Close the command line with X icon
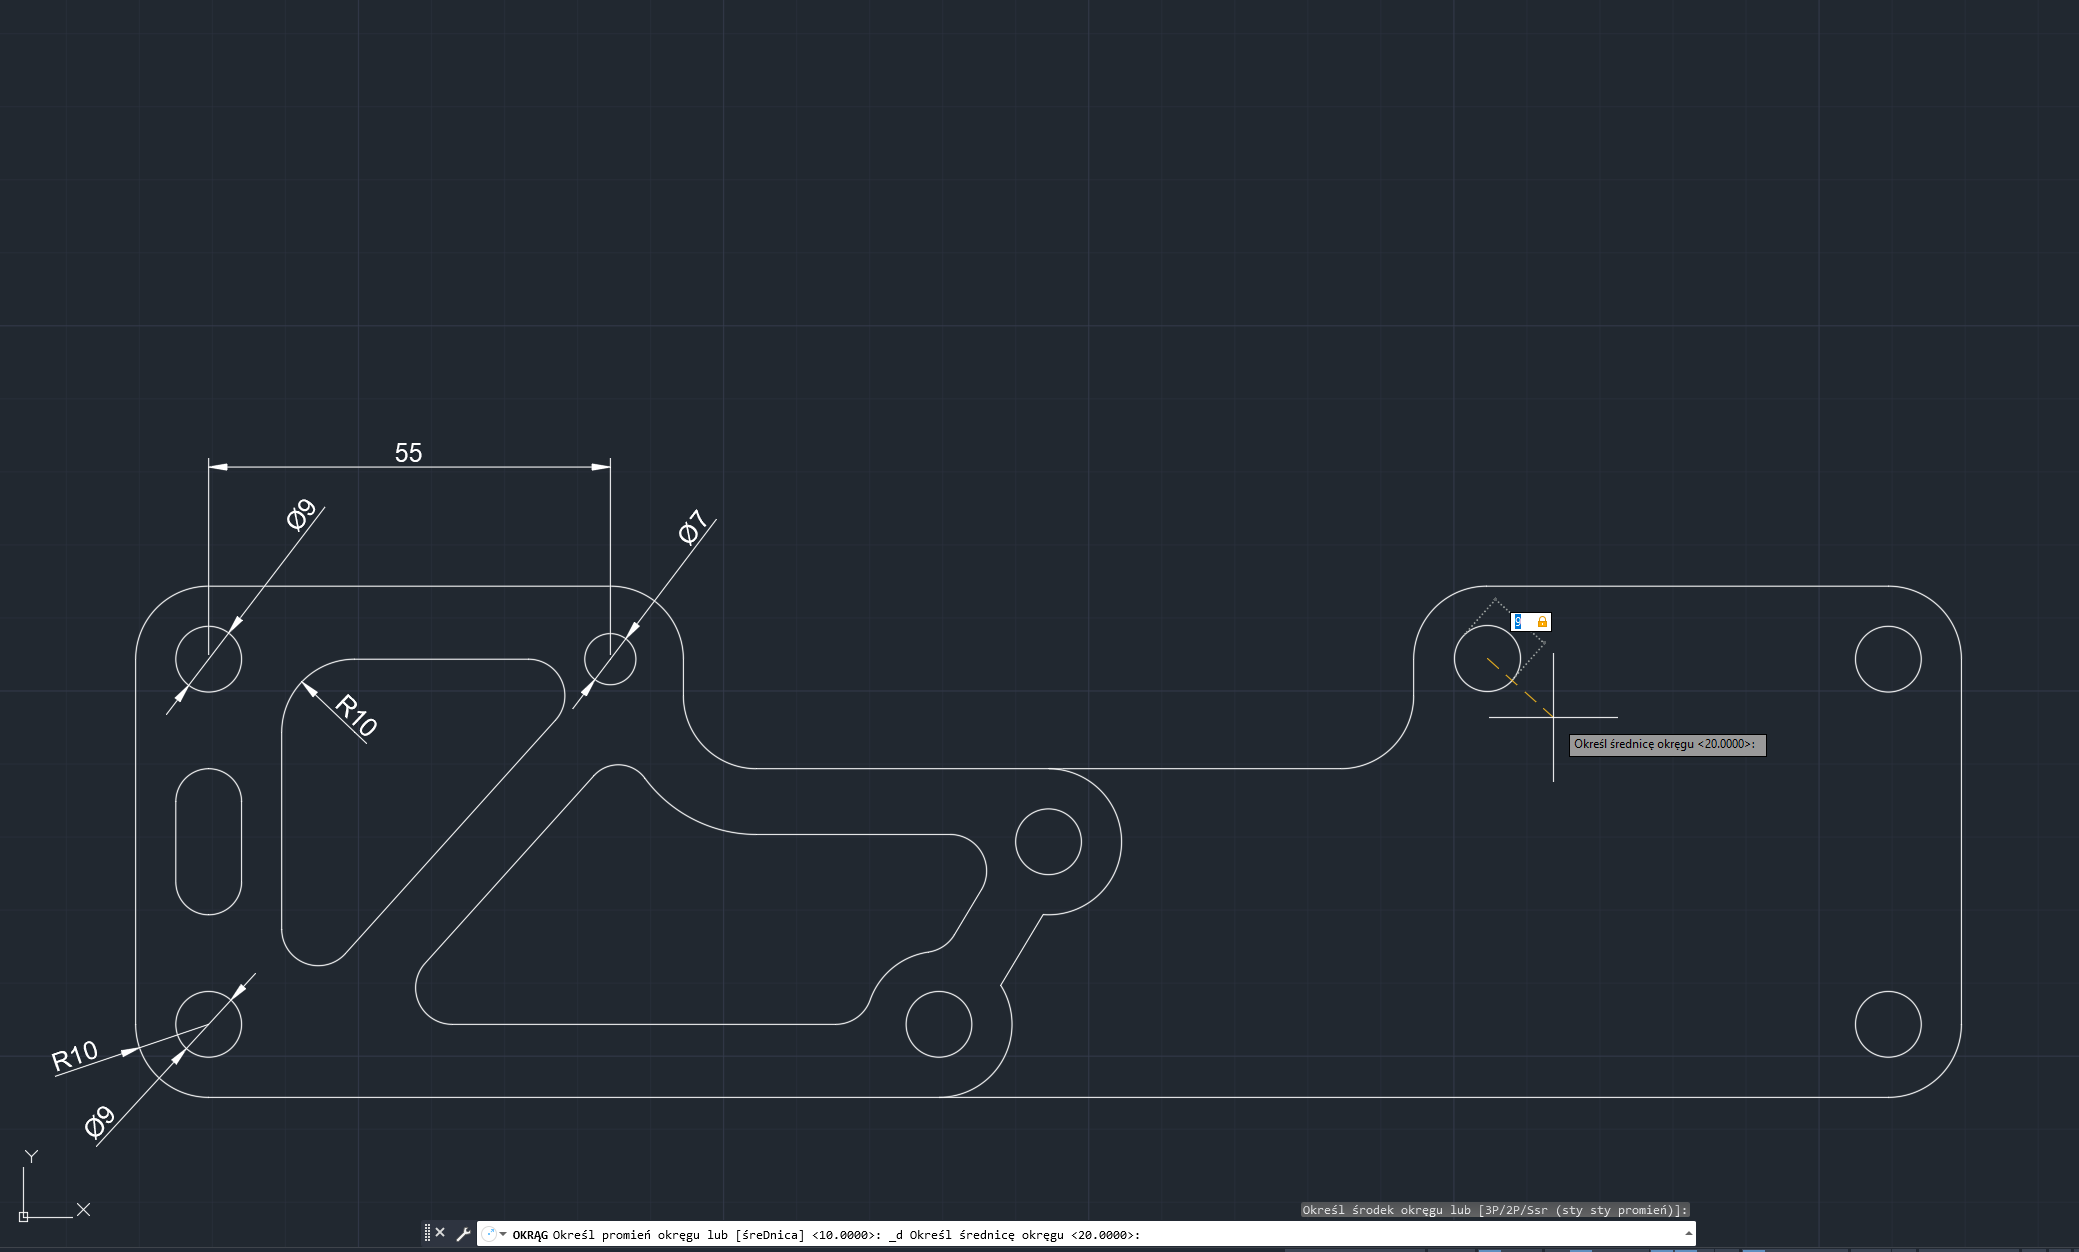2079x1252 pixels. [x=440, y=1233]
